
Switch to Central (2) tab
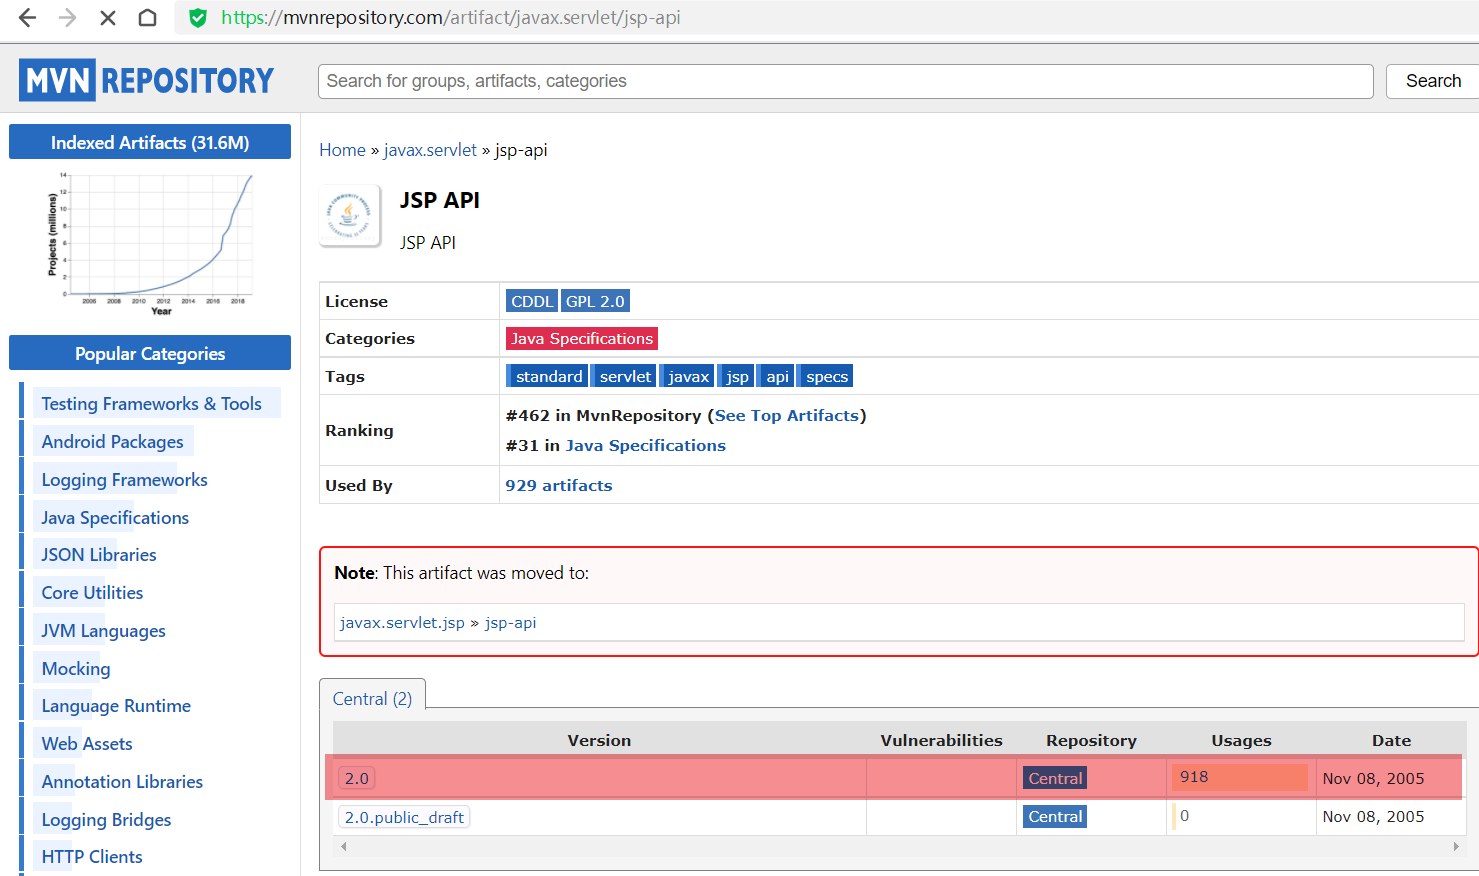coord(372,698)
